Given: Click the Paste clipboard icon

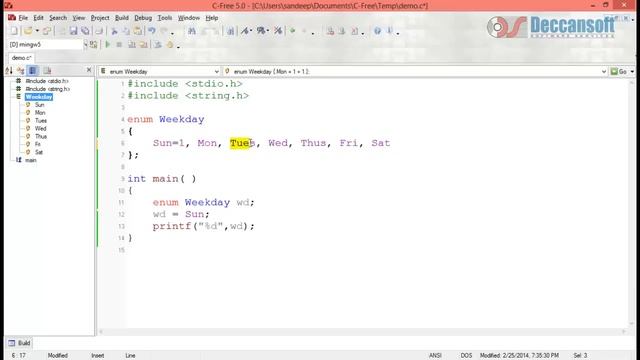Looking at the screenshot, I should (138, 31).
